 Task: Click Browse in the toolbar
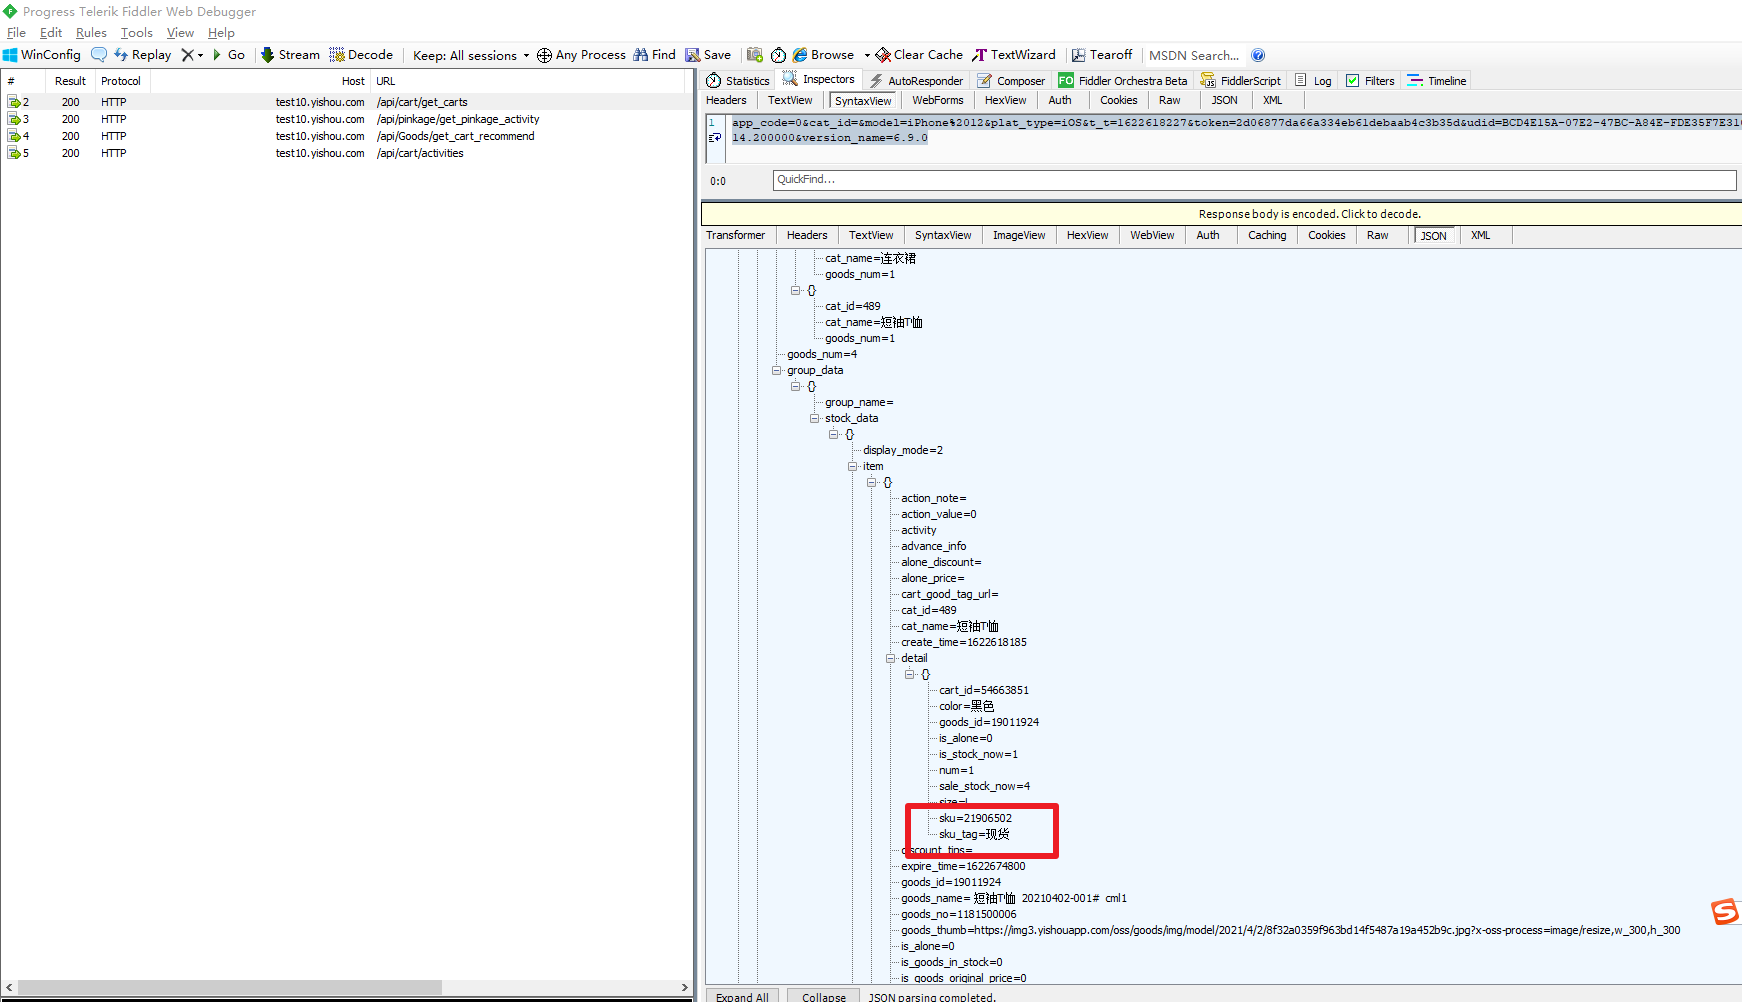824,55
